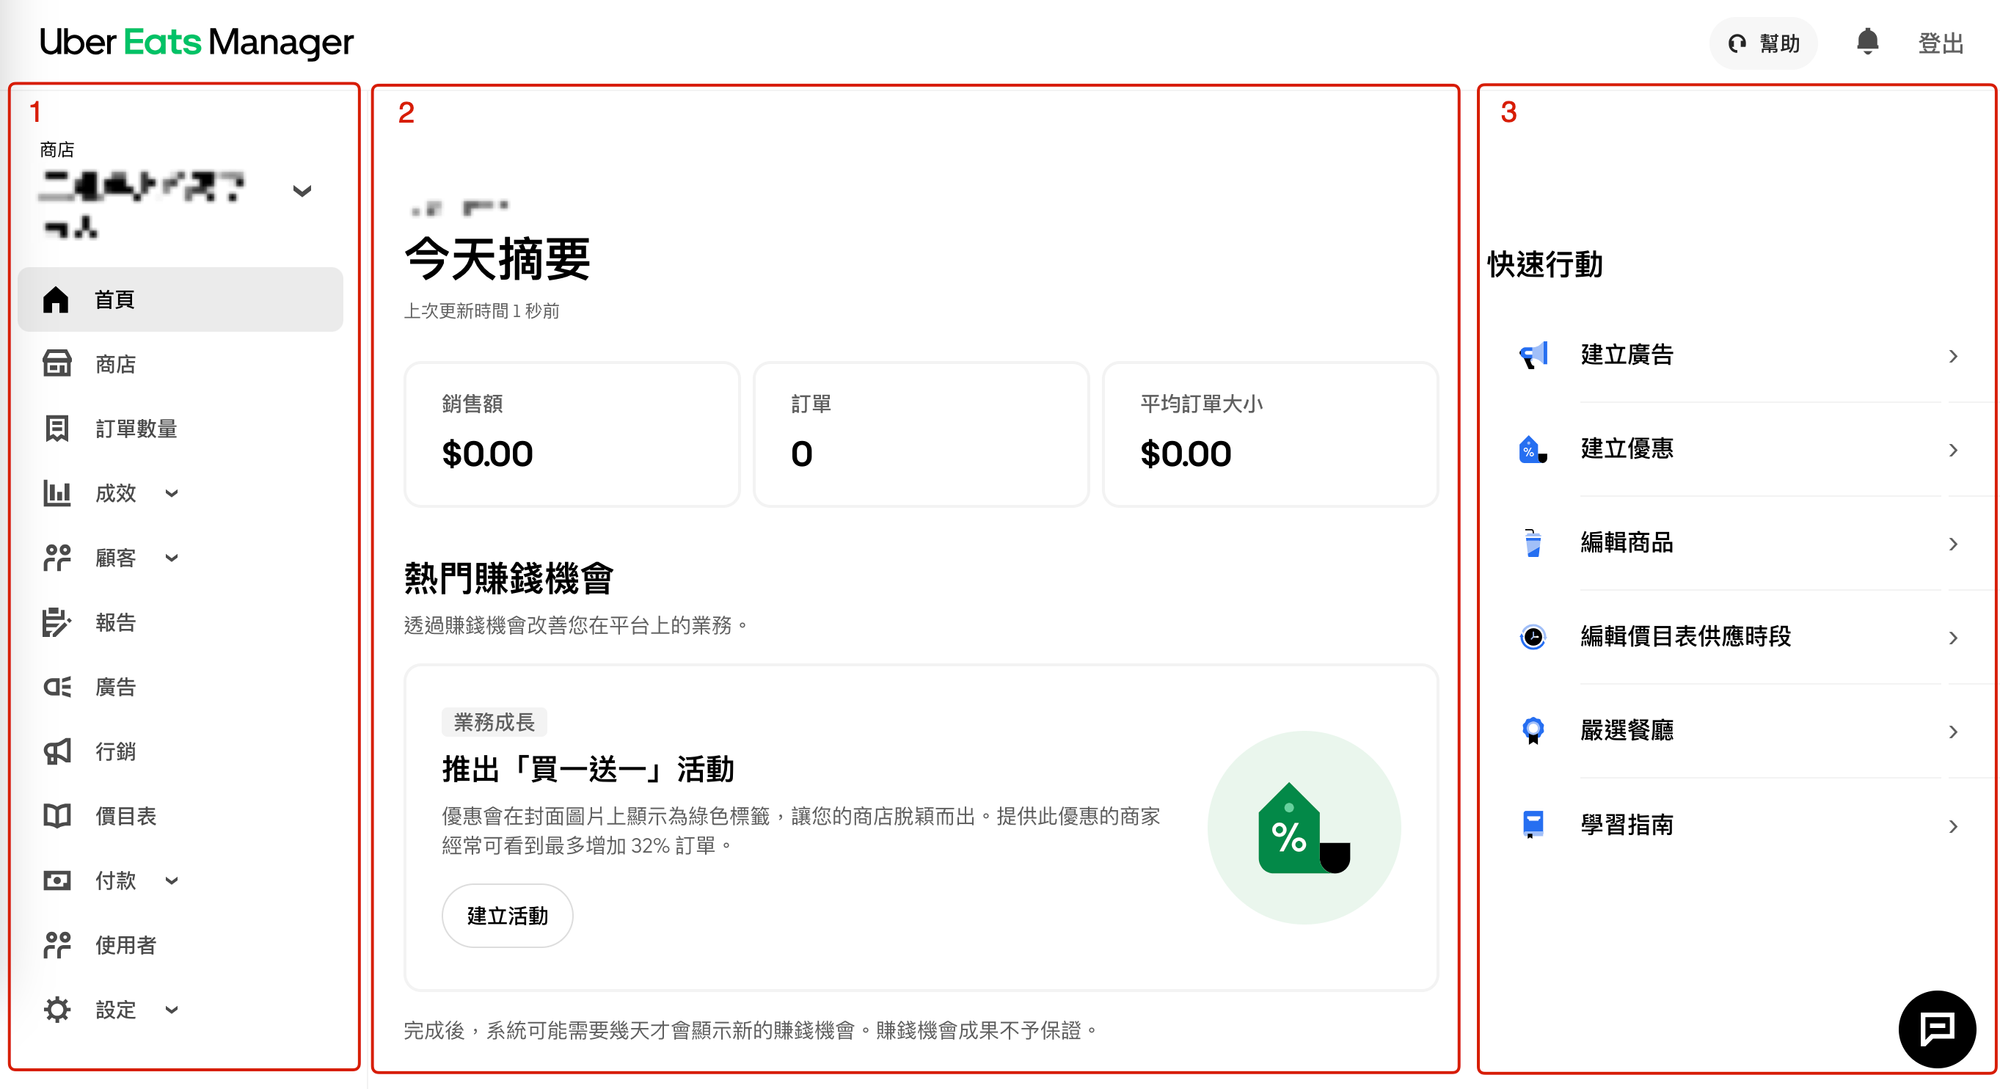Open 價目表 (Menu) book icon in sidebar
The height and width of the screenshot is (1089, 2000).
pos(57,815)
